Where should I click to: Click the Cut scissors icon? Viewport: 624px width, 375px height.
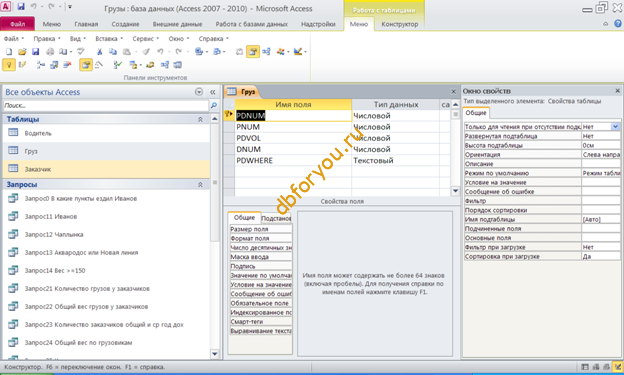[x=100, y=52]
